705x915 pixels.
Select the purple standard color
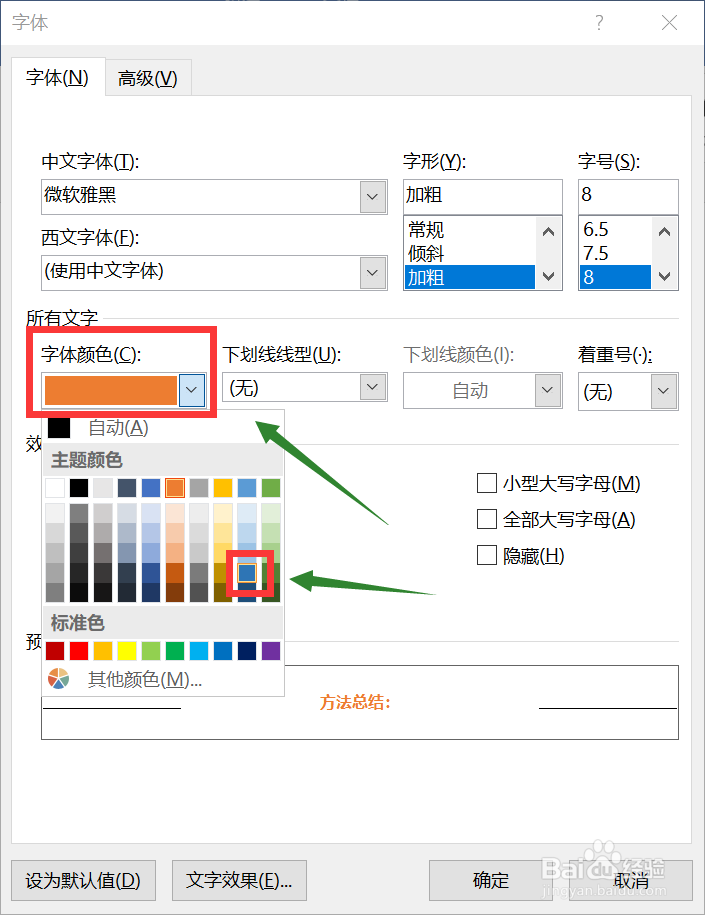(271, 651)
